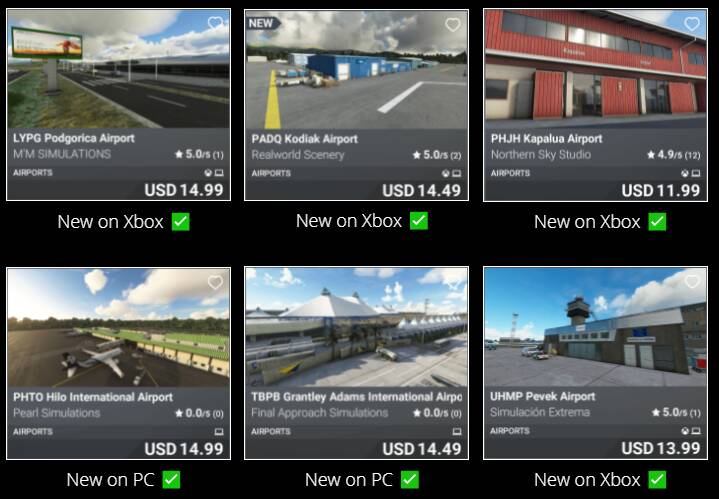Click PC platform icon on Hilo card
Image resolution: width=719 pixels, height=499 pixels.
[x=219, y=432]
